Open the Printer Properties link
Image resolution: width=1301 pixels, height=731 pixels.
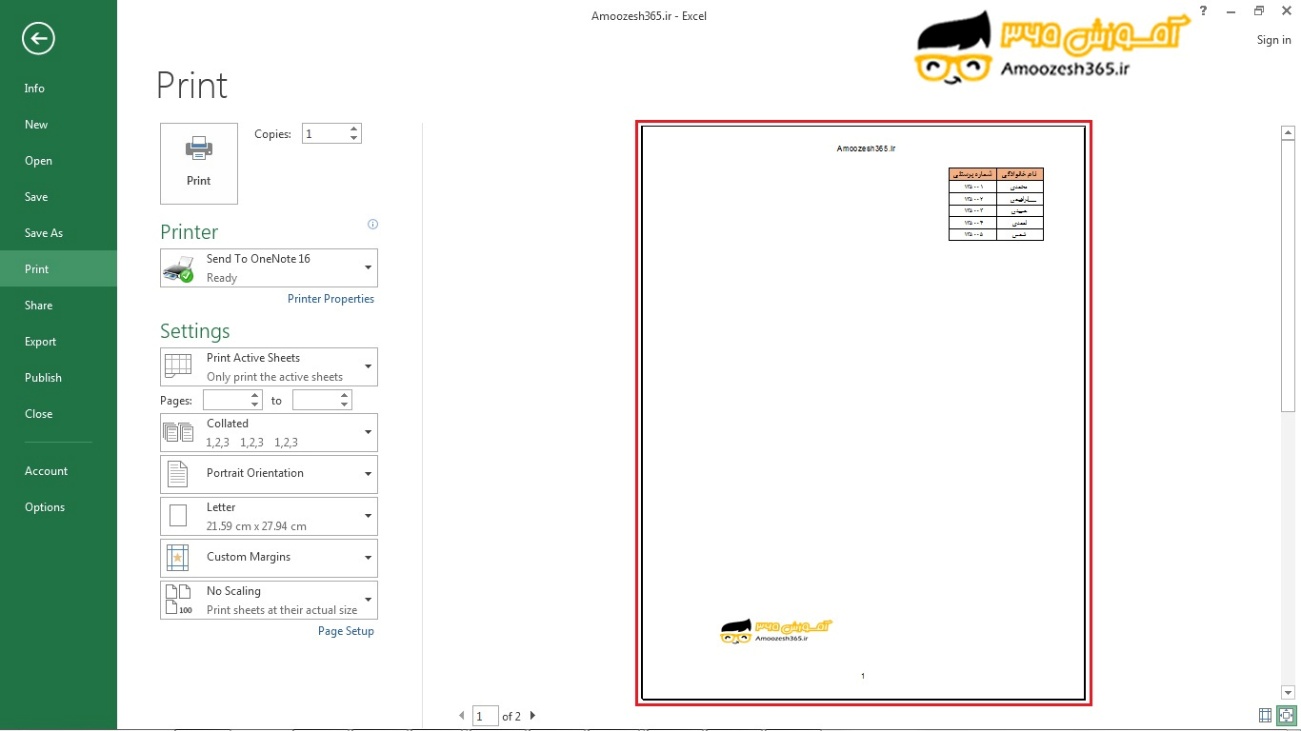point(331,299)
